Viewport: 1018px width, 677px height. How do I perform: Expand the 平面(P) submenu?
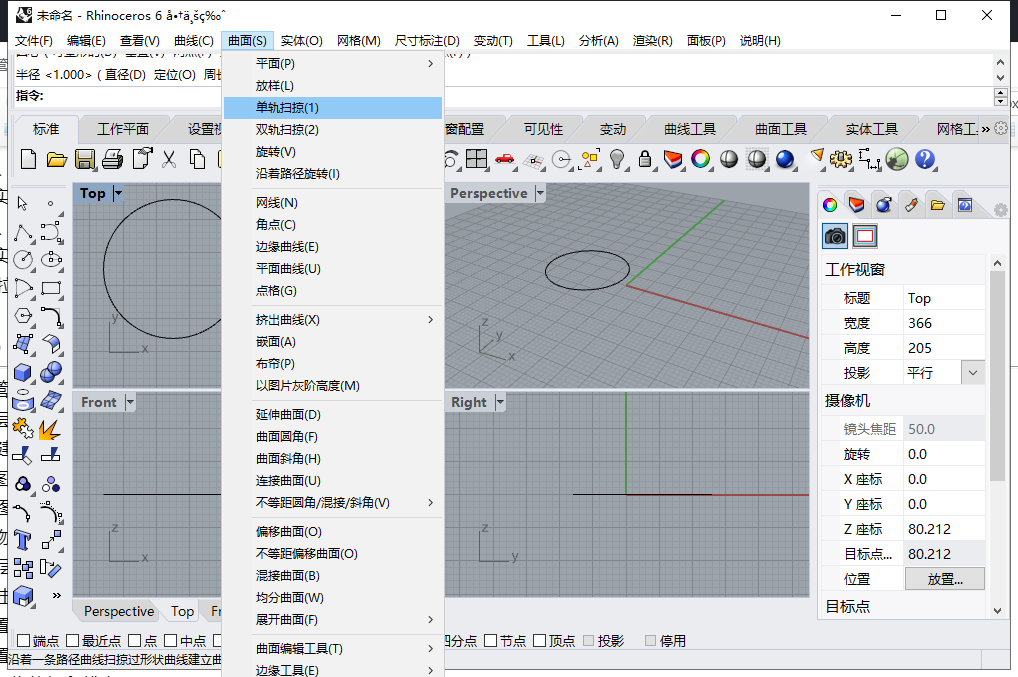pos(332,64)
